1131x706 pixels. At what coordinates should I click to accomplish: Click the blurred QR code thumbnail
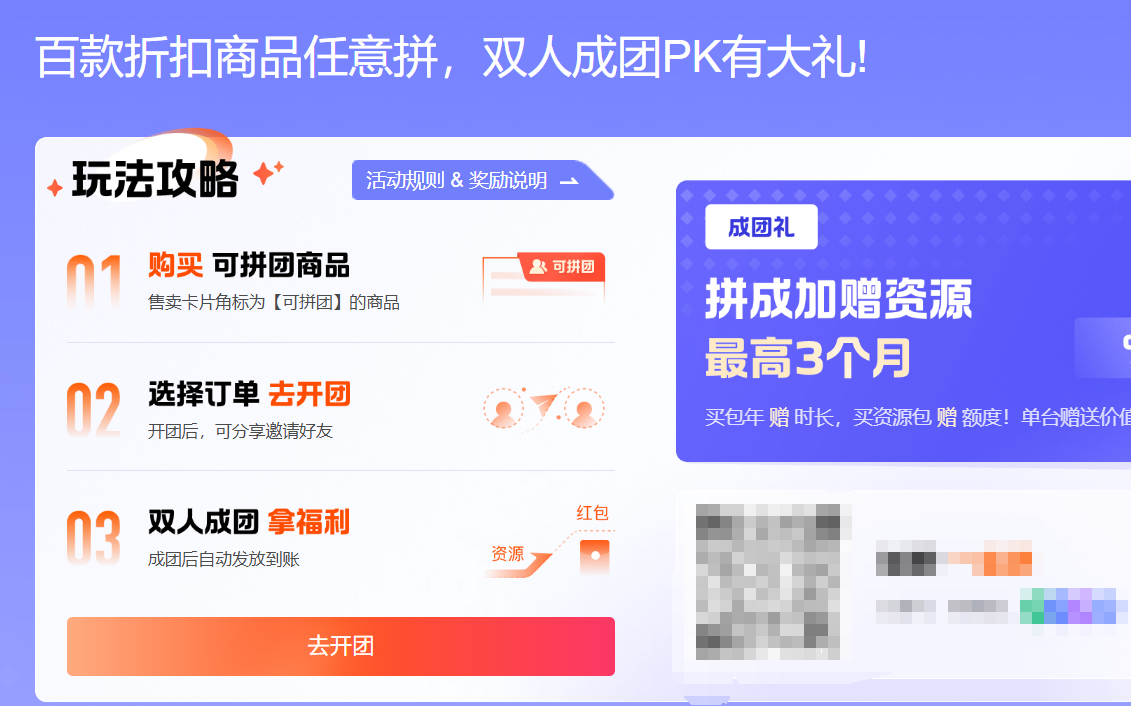tap(768, 582)
